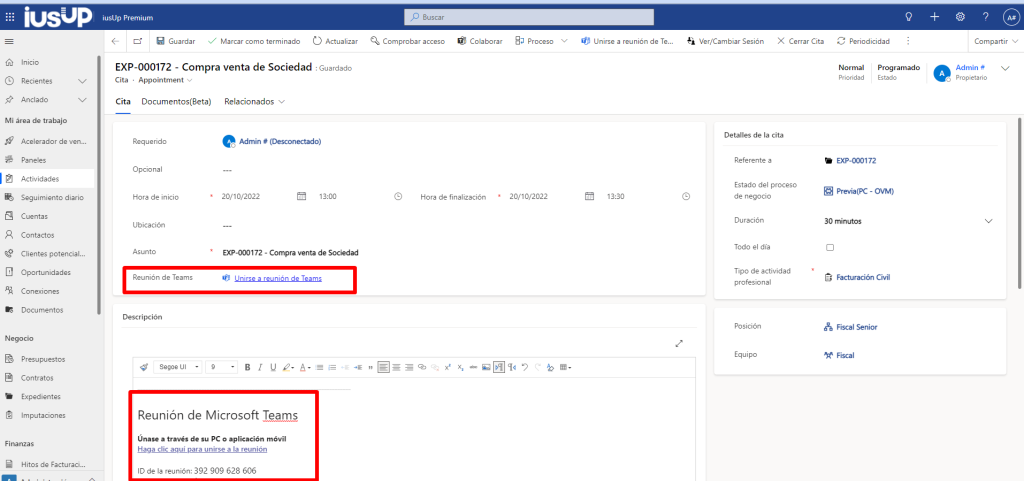Open more commands ellipsis menu
The image size is (1024, 481).
coord(908,41)
